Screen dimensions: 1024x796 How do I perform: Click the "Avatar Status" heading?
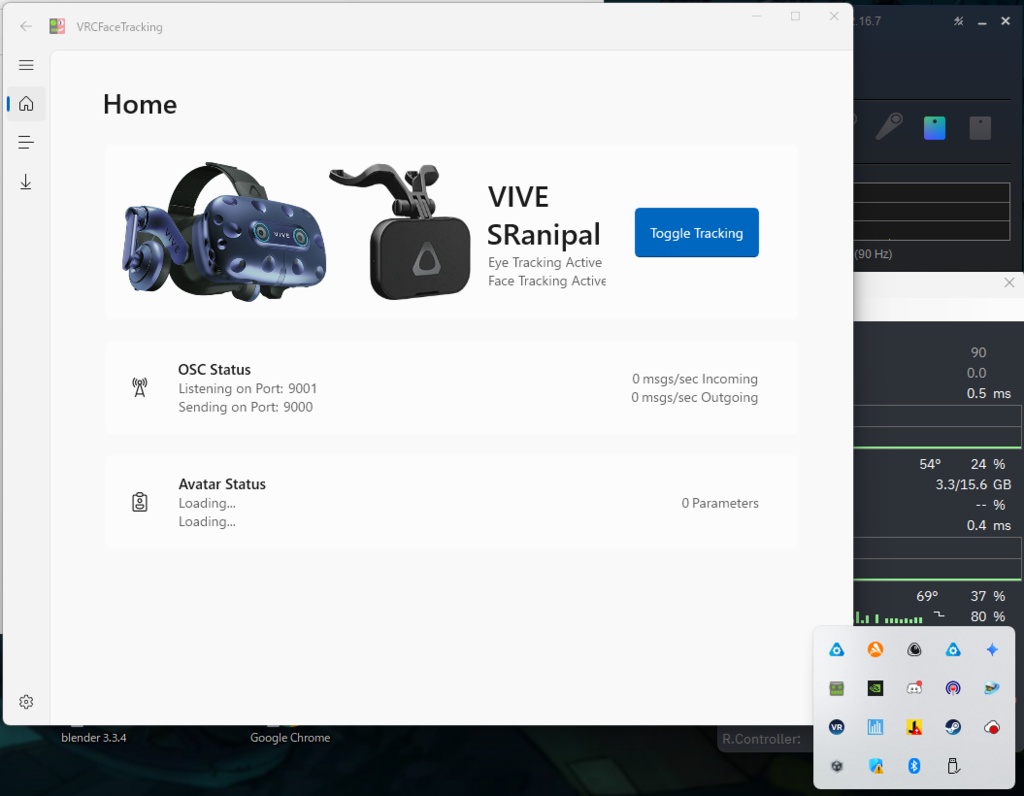coord(222,484)
